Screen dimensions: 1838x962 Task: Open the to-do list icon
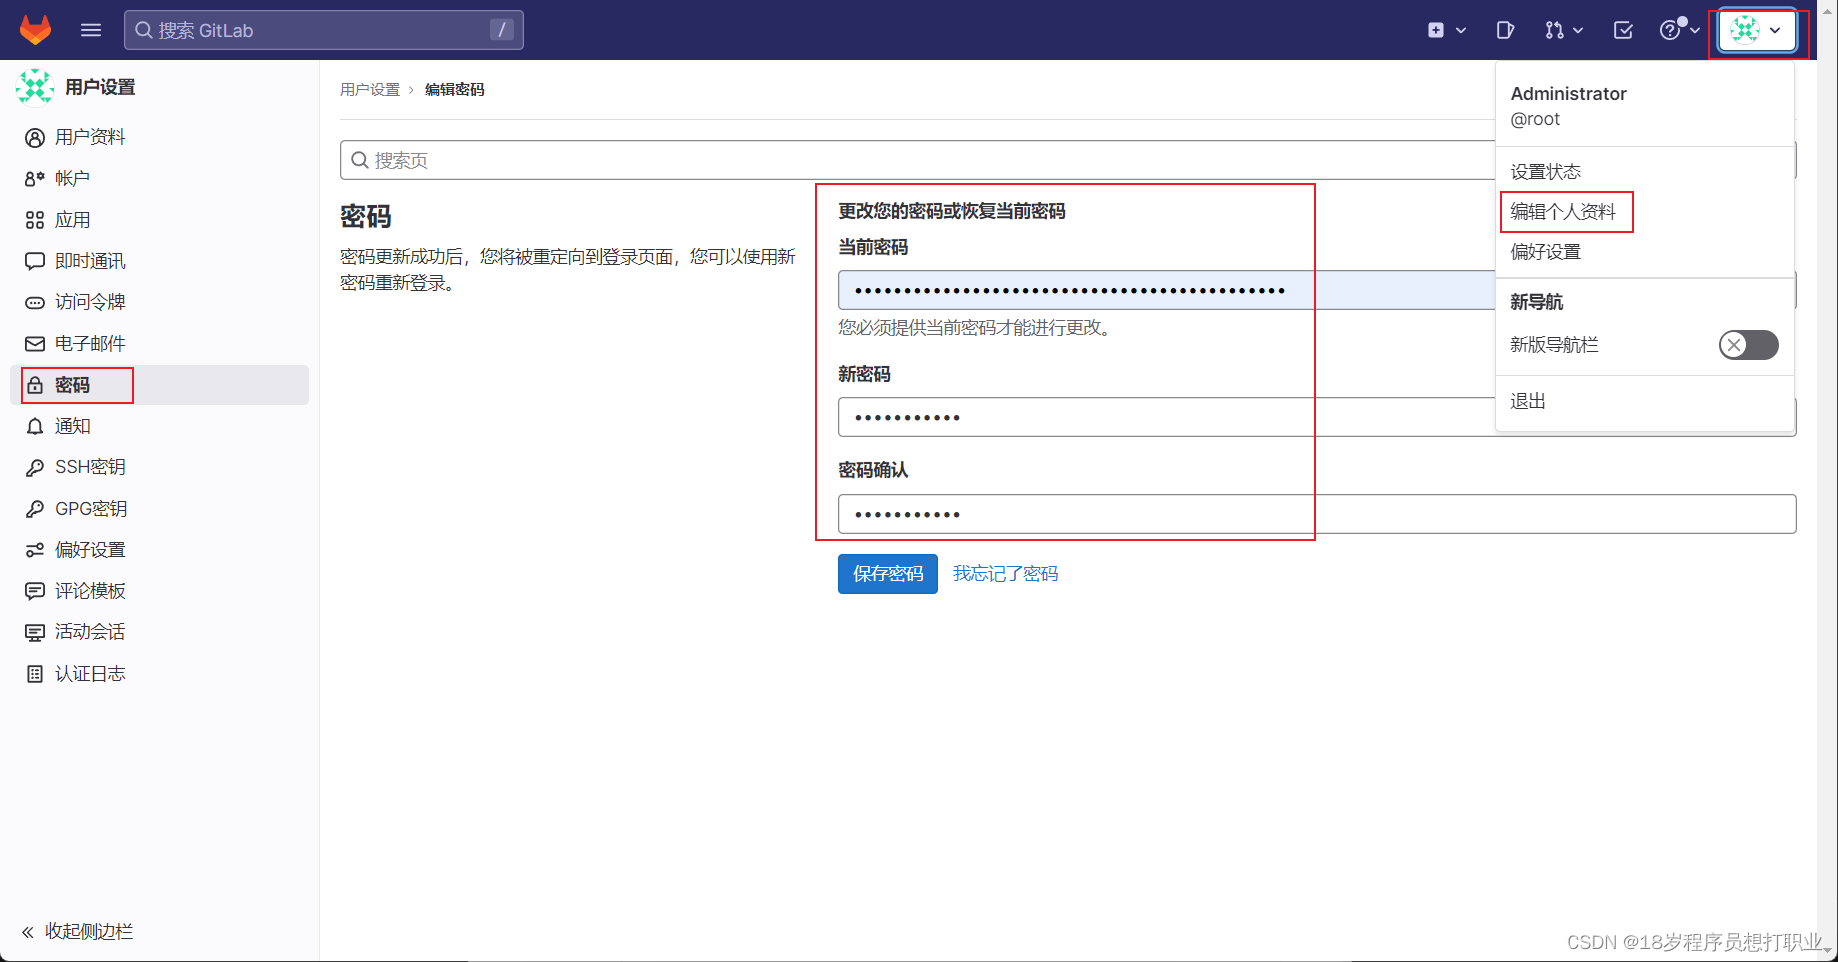[1623, 30]
